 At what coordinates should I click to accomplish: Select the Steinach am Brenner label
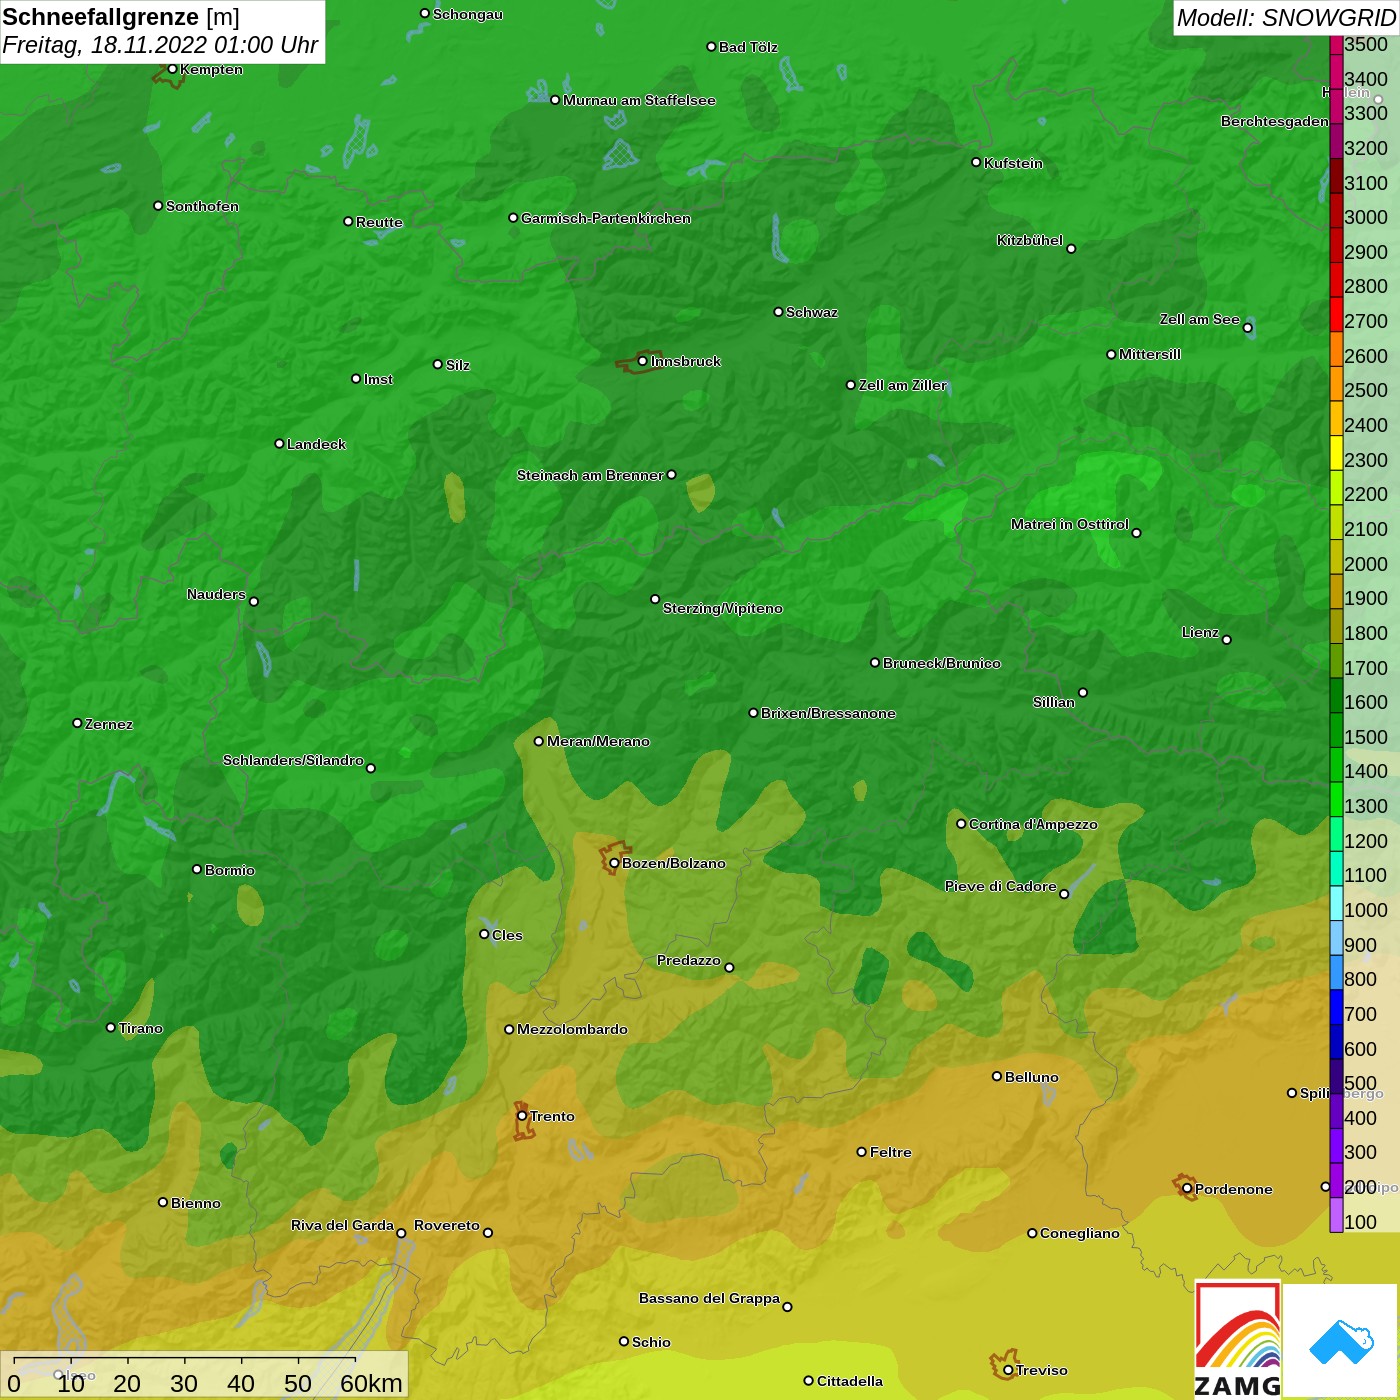(x=590, y=475)
